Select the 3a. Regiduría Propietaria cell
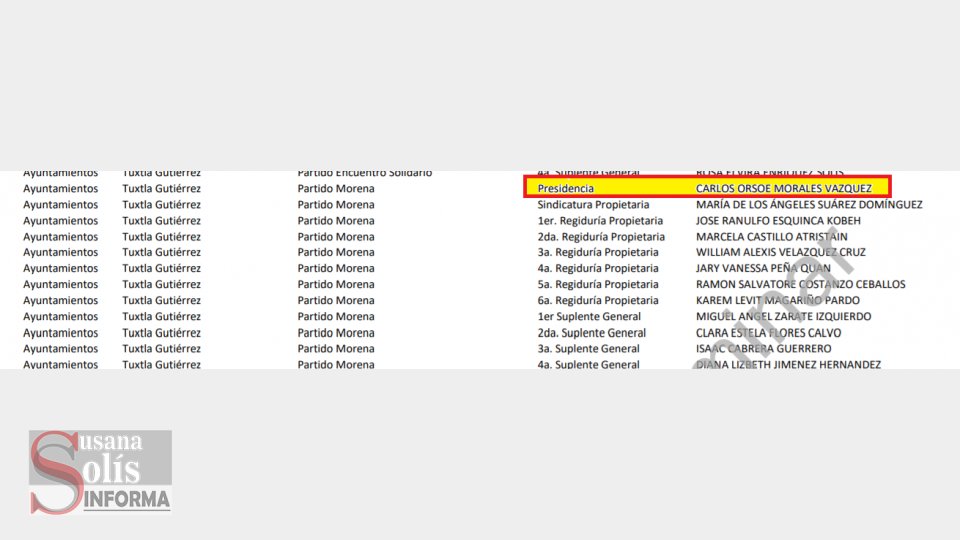This screenshot has height=540, width=960. pyautogui.click(x=598, y=253)
